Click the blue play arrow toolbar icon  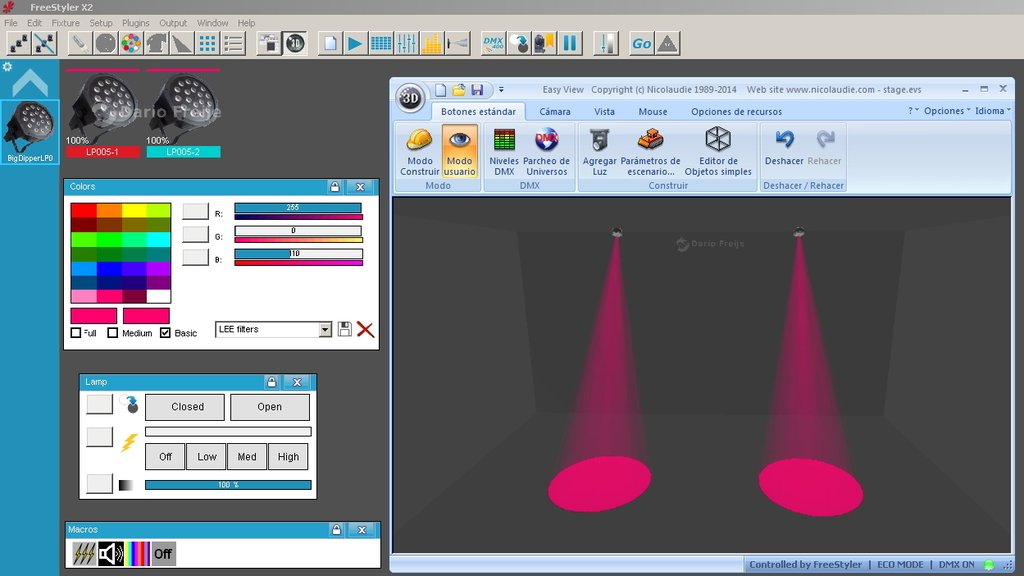pyautogui.click(x=355, y=44)
